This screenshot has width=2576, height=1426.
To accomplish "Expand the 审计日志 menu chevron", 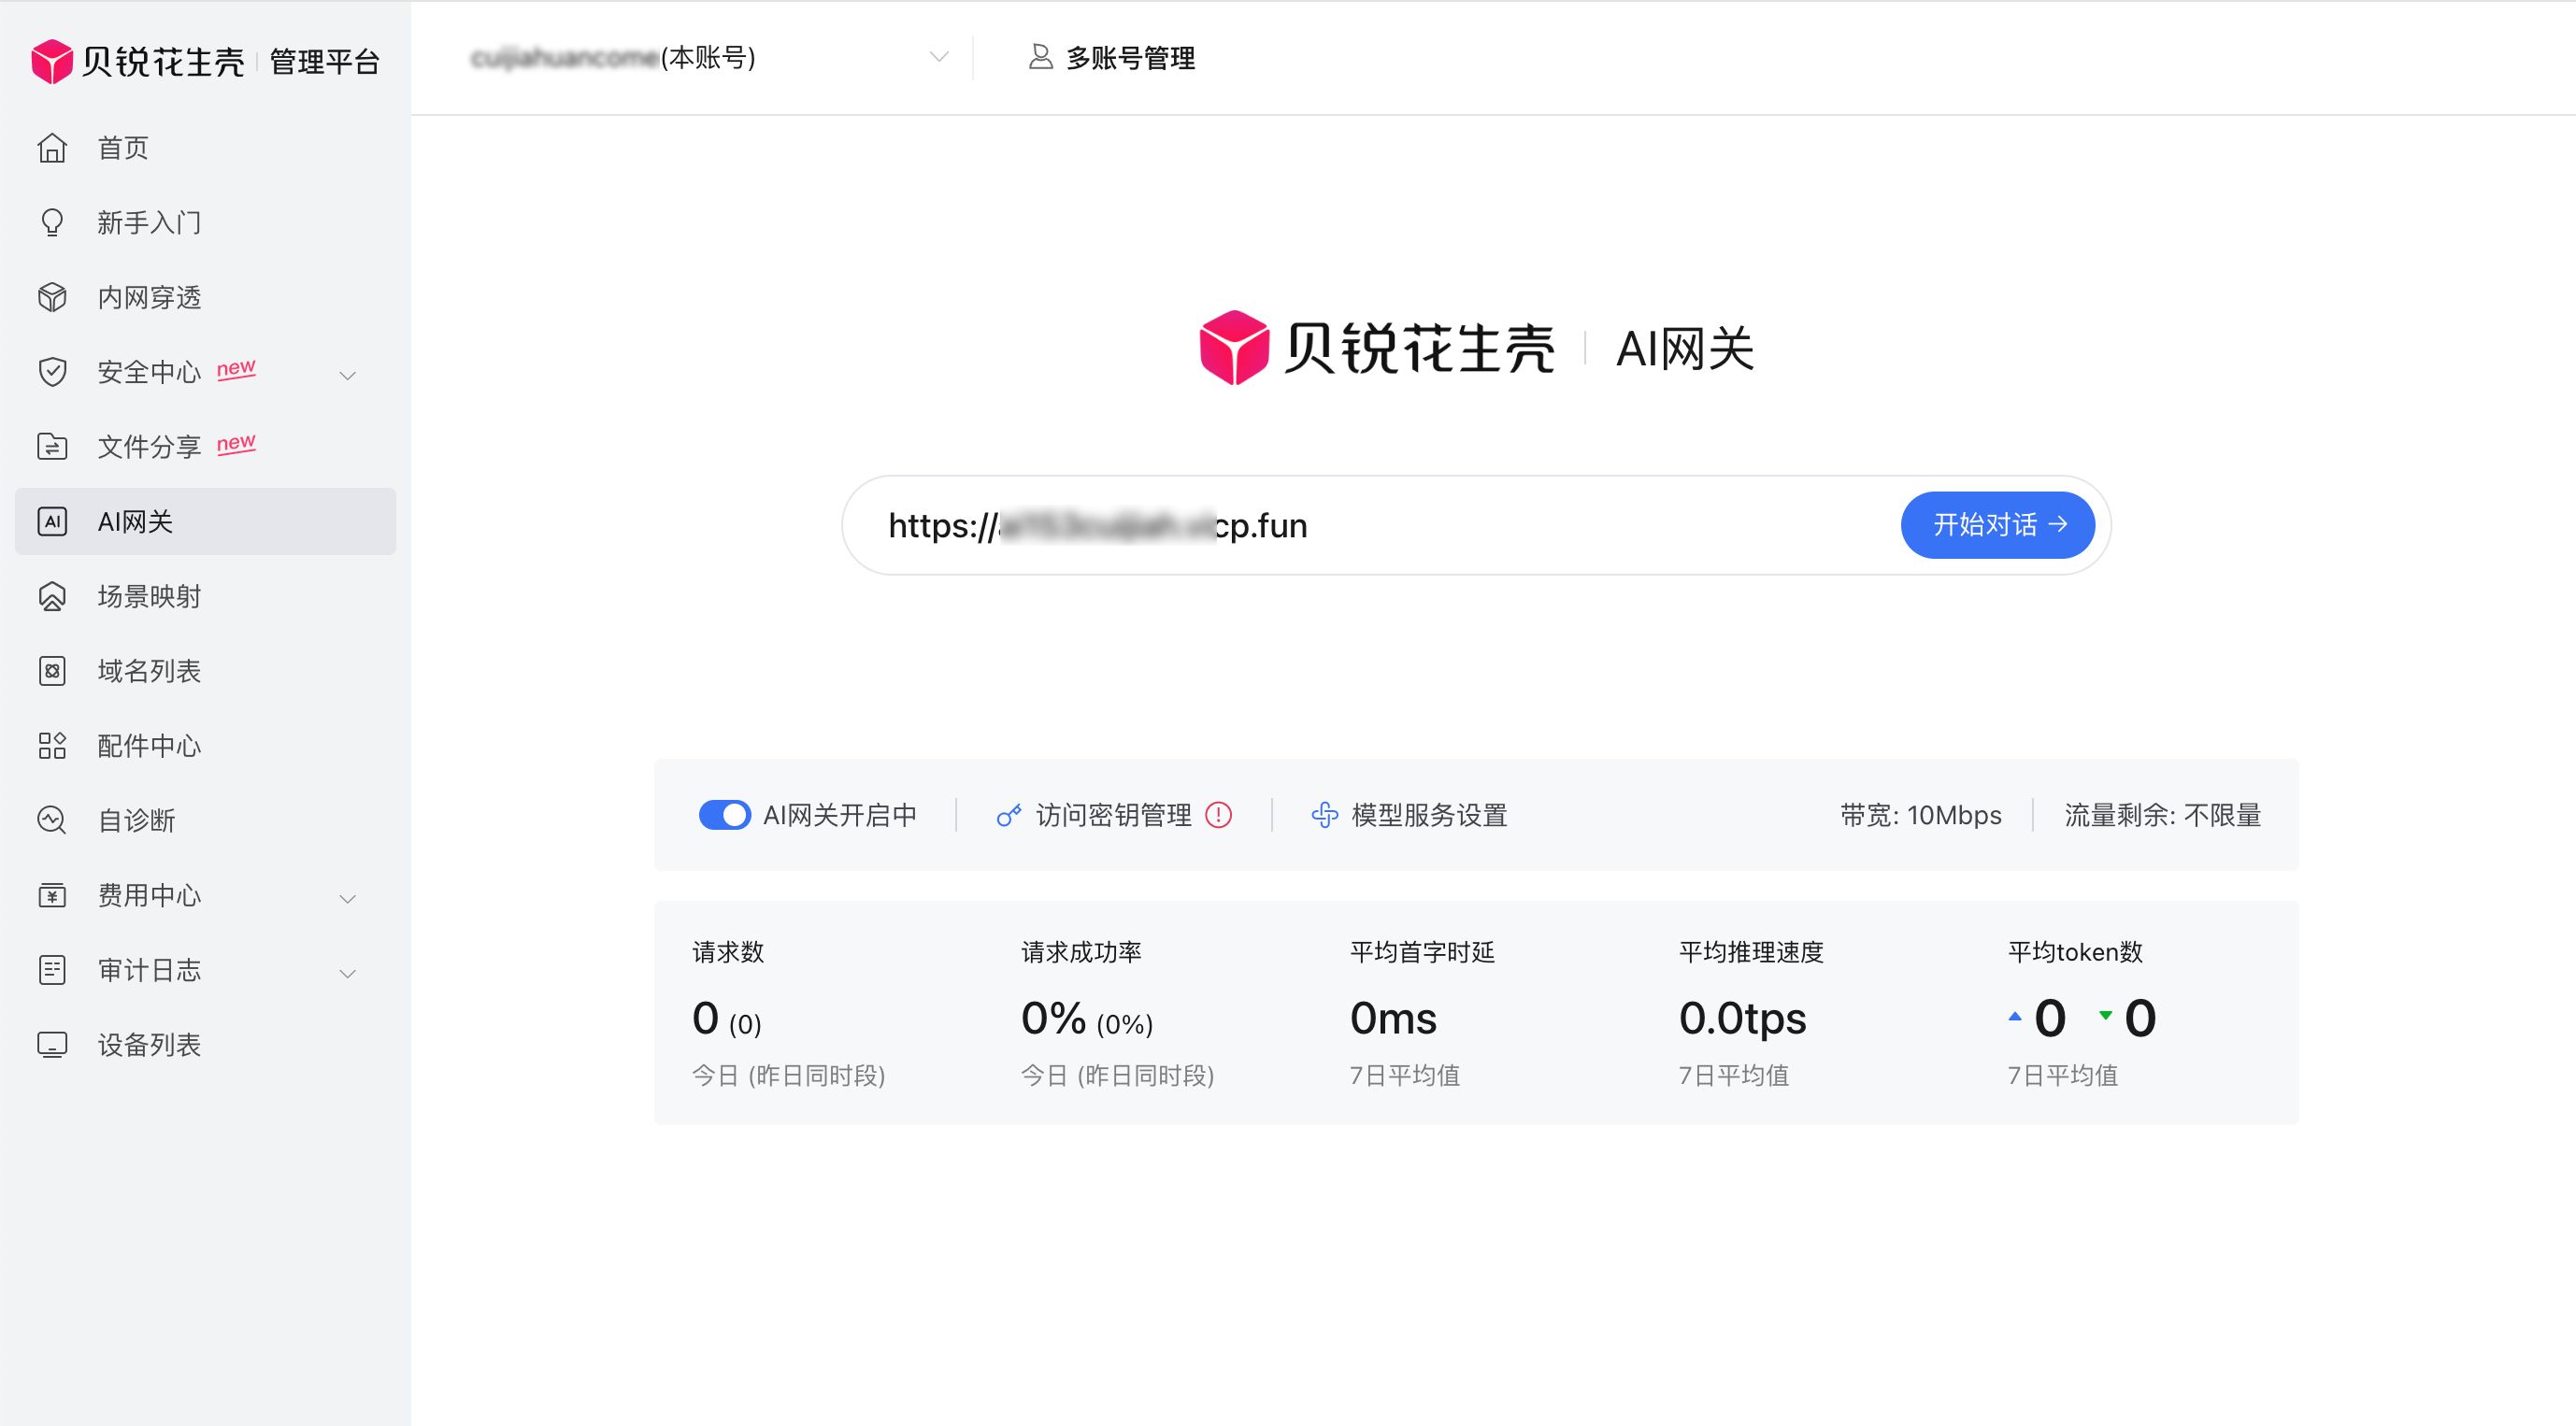I will tap(347, 974).
